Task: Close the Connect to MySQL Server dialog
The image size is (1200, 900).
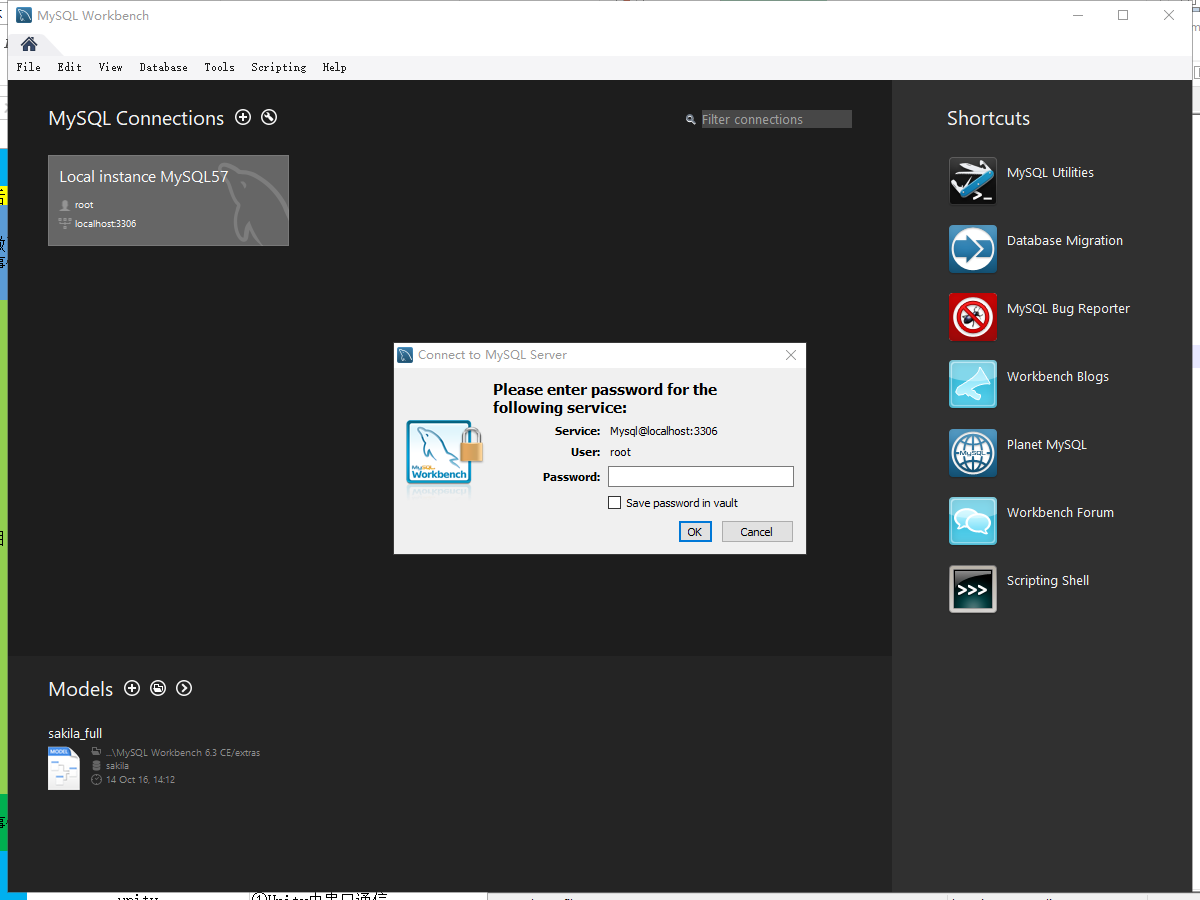Action: click(x=791, y=355)
